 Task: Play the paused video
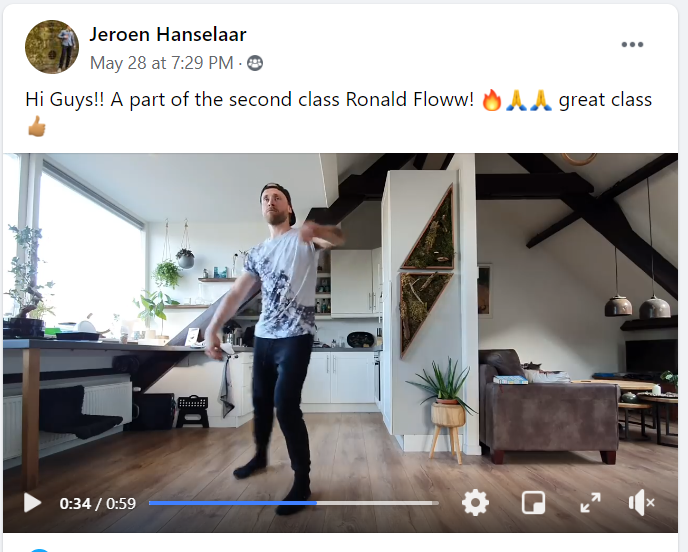coord(32,503)
